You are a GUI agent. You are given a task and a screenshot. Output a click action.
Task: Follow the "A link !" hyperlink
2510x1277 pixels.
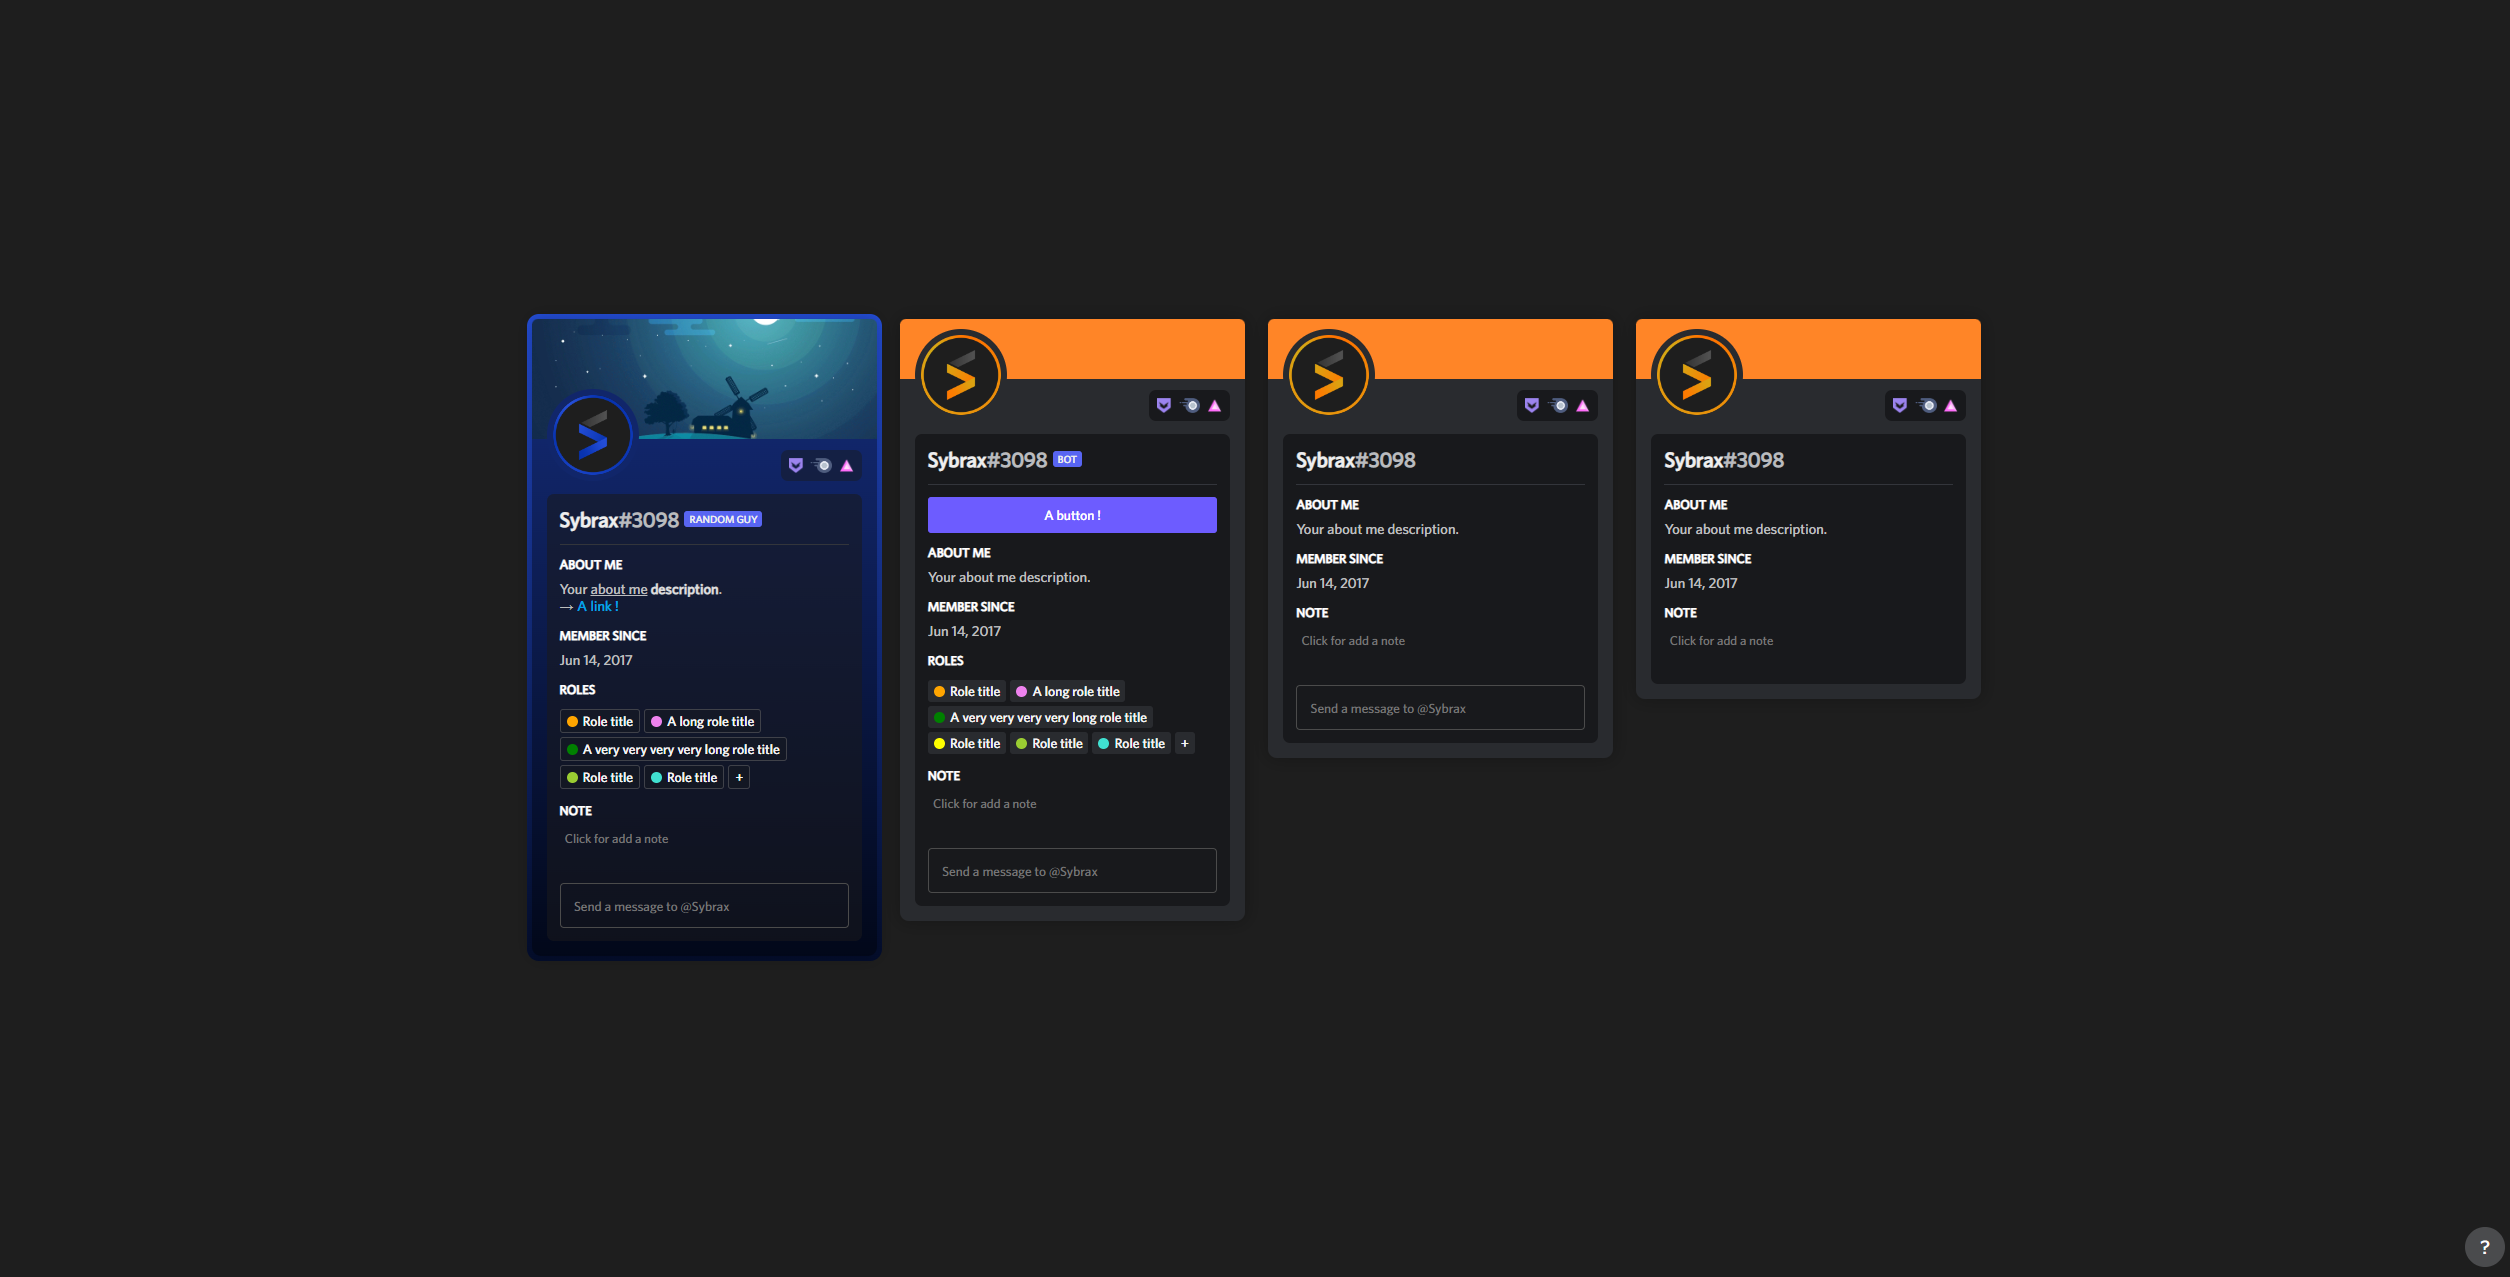(x=596, y=606)
